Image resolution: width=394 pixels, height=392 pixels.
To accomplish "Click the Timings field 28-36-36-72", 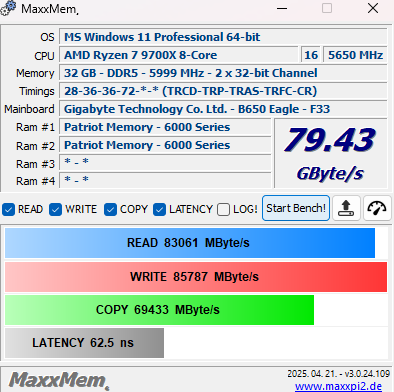I will [x=223, y=91].
